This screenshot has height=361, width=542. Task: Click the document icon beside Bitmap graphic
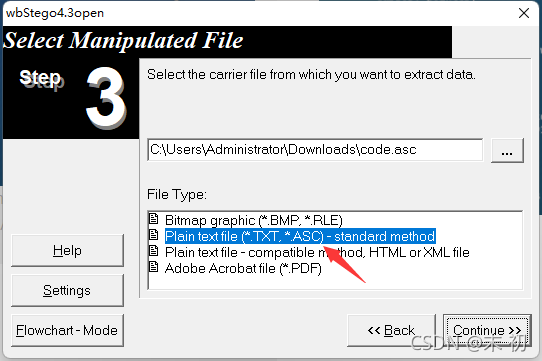tap(153, 219)
